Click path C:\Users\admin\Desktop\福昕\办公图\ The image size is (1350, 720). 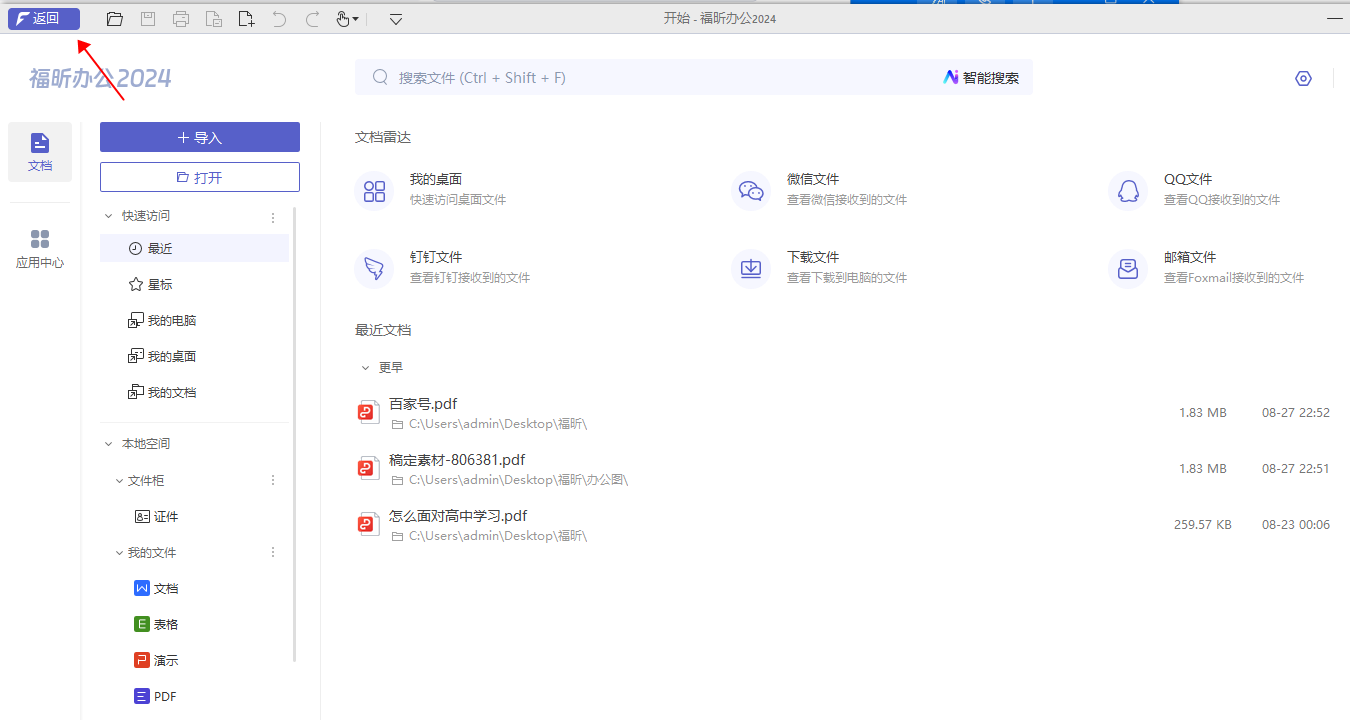pyautogui.click(x=518, y=480)
